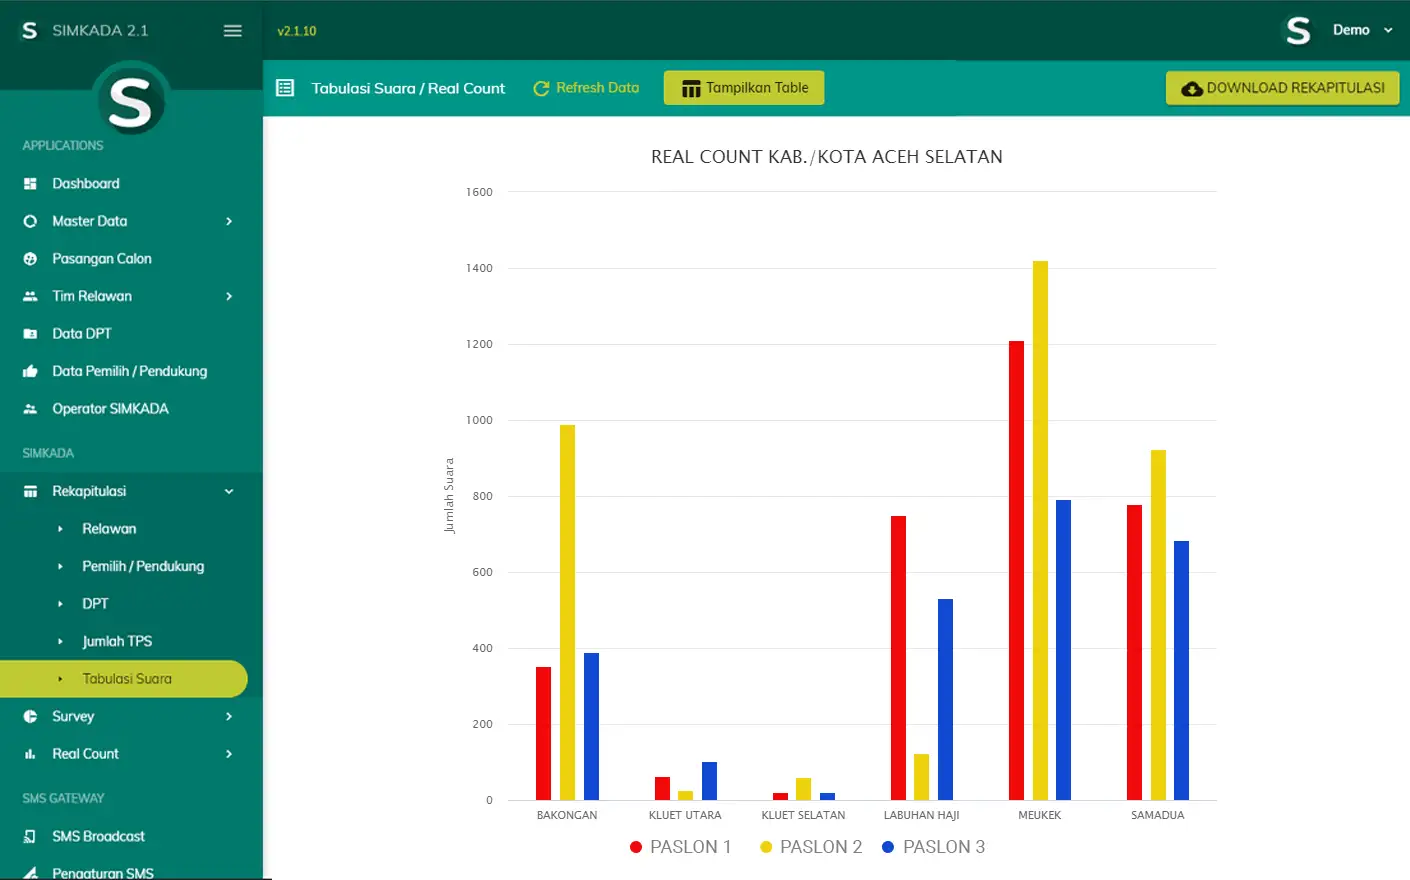Click DOWNLOAD REKAPITULASI button
This screenshot has width=1410, height=880.
pyautogui.click(x=1283, y=88)
